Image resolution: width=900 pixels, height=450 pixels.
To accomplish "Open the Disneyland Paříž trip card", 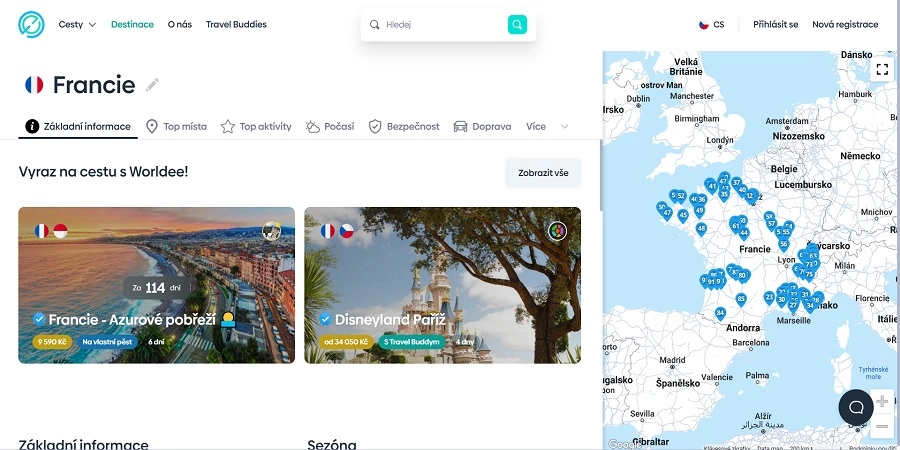I will coord(443,285).
